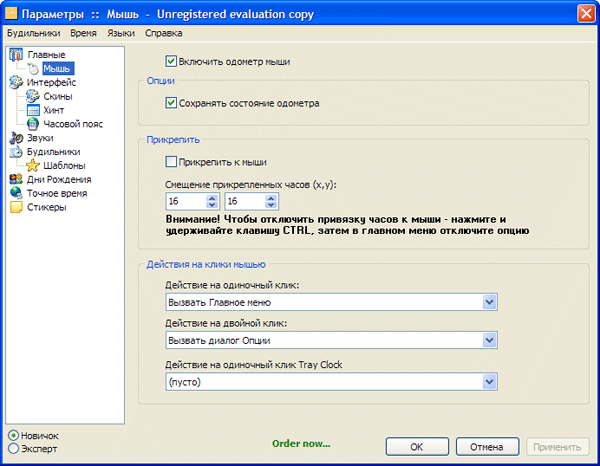600x466 pixels.
Task: Click the Часовой пояс globe icon
Action: (33, 124)
